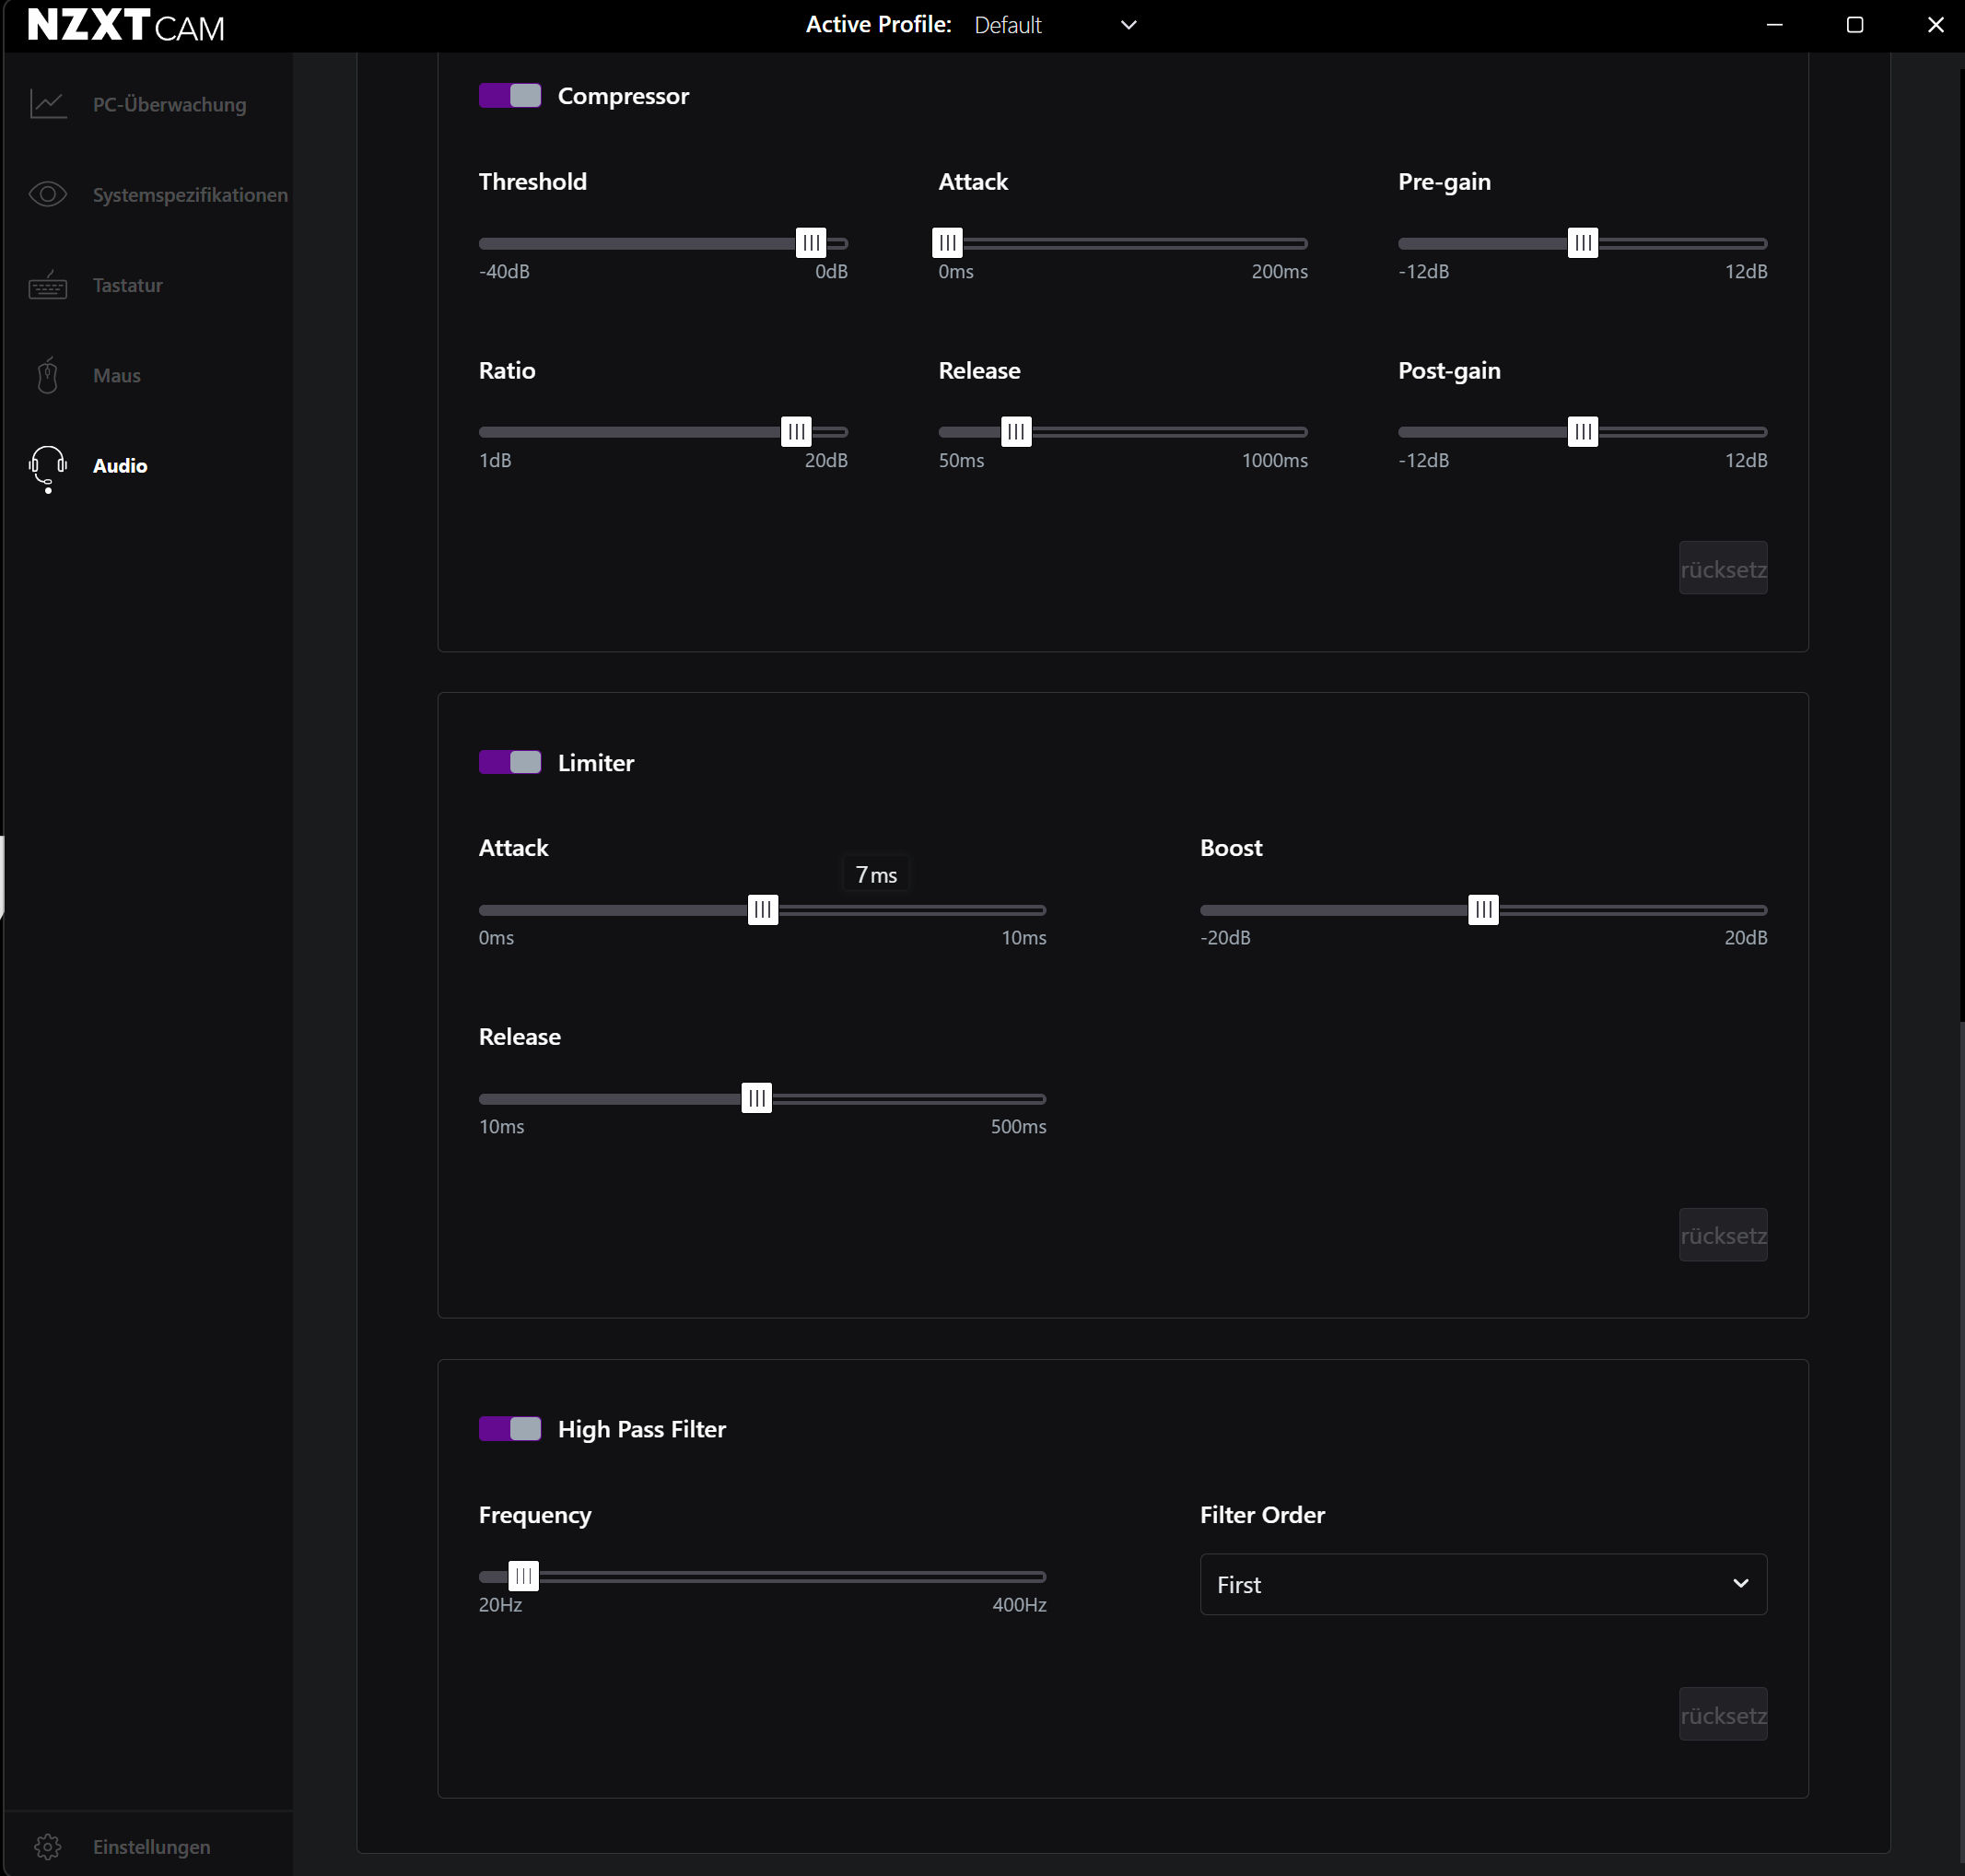The height and width of the screenshot is (1876, 1965).
Task: Click the Maus mouse icon
Action: 48,375
